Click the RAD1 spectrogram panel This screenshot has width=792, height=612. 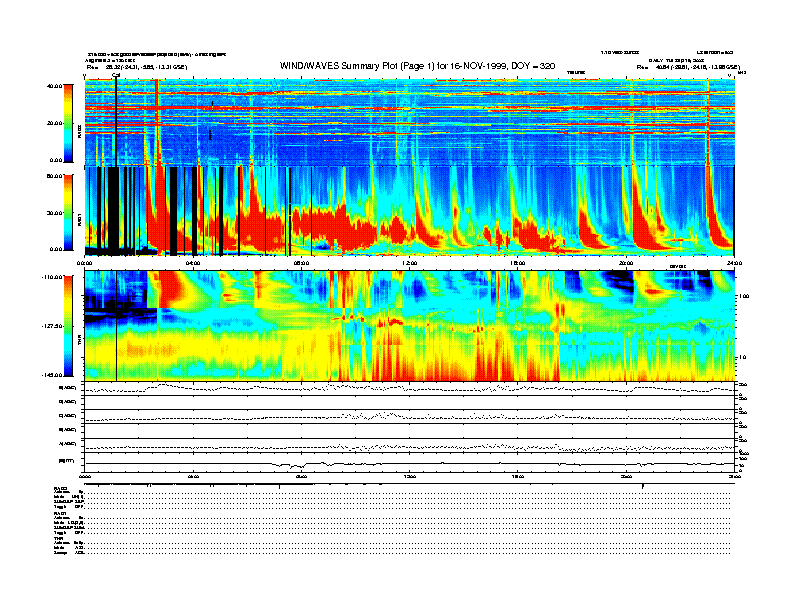point(409,211)
